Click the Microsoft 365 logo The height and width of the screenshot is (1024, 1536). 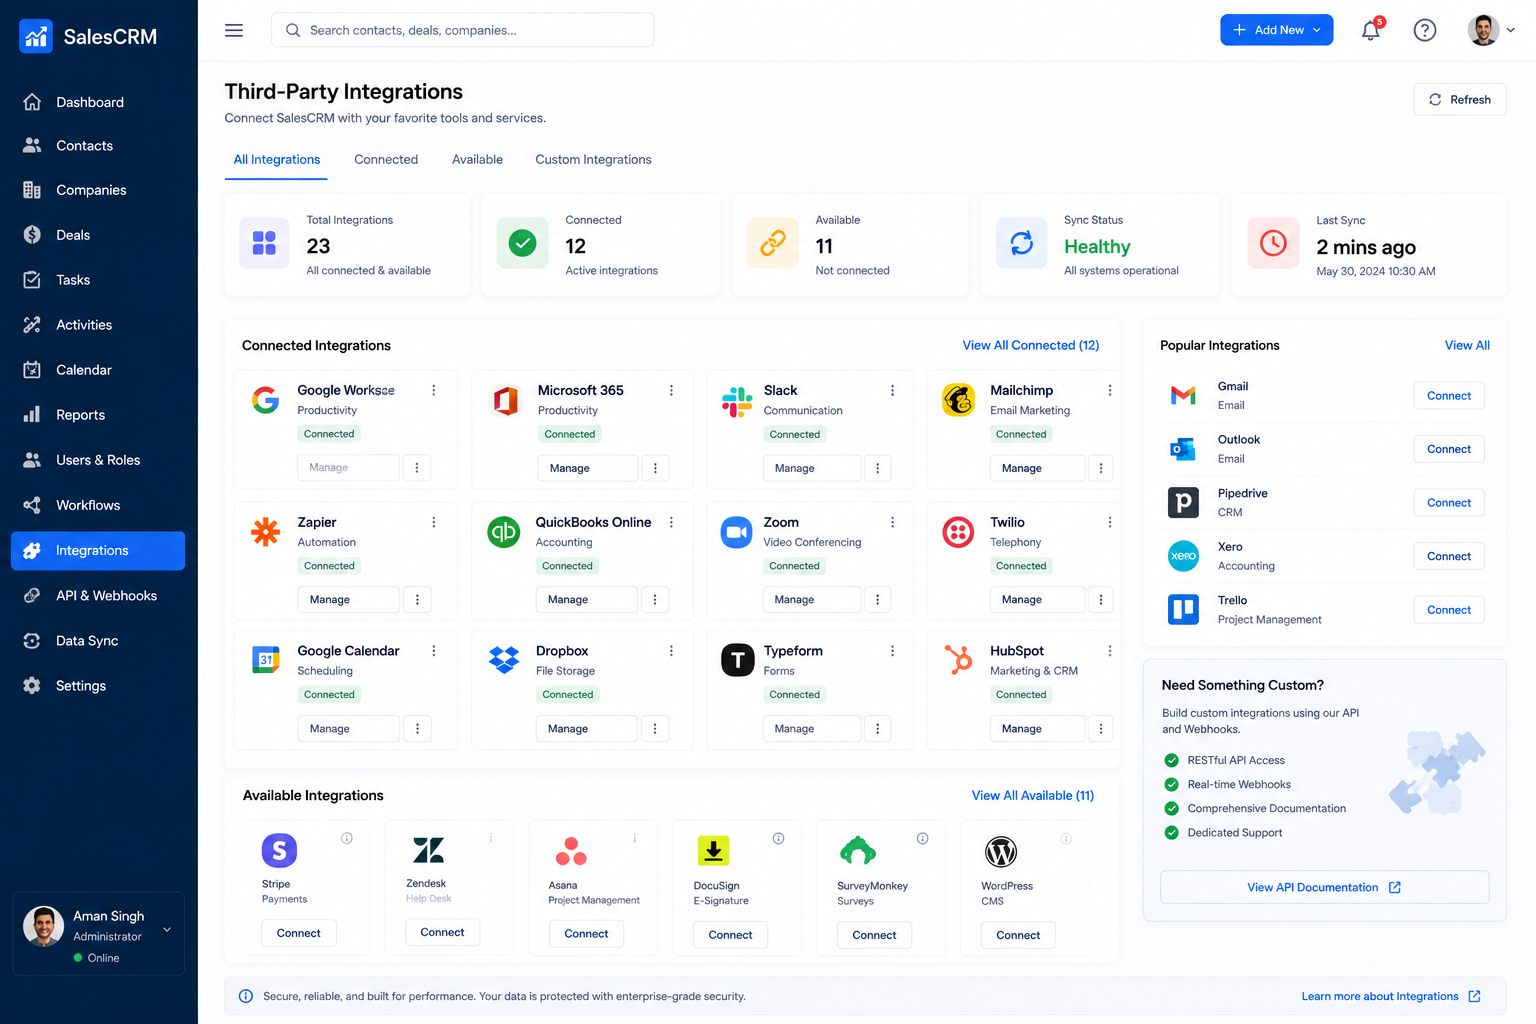point(506,401)
